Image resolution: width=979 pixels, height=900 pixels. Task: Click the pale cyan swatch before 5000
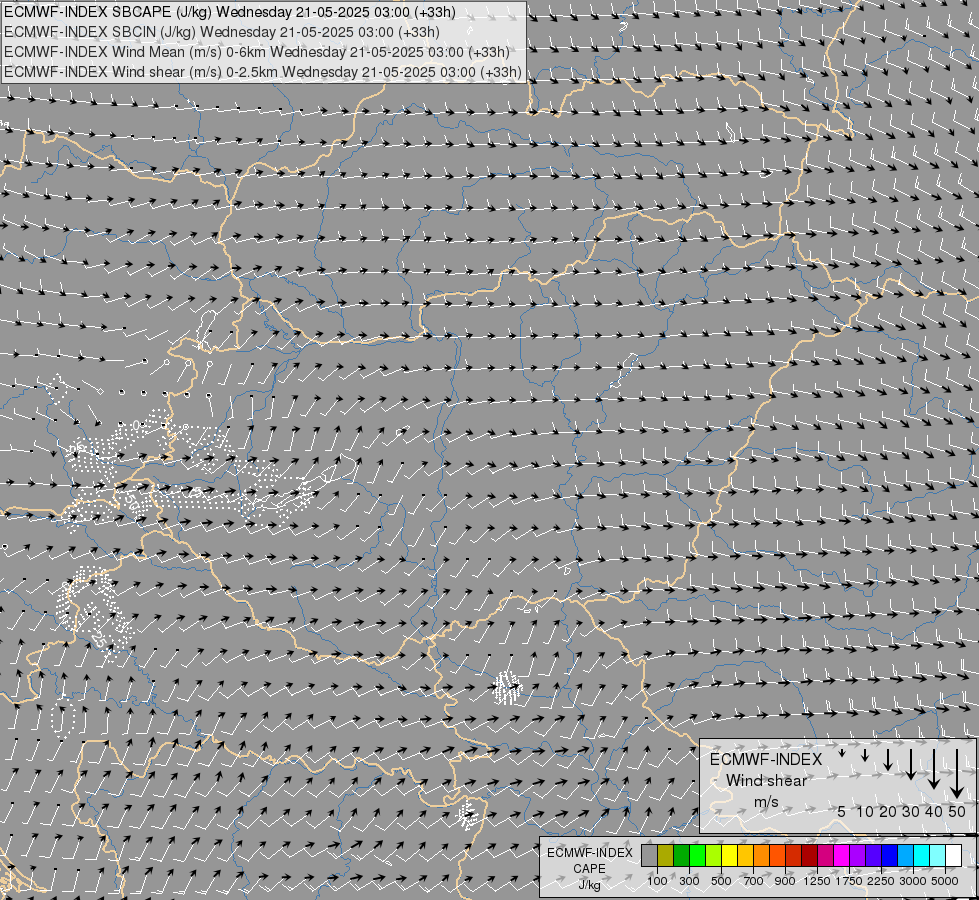click(x=938, y=855)
